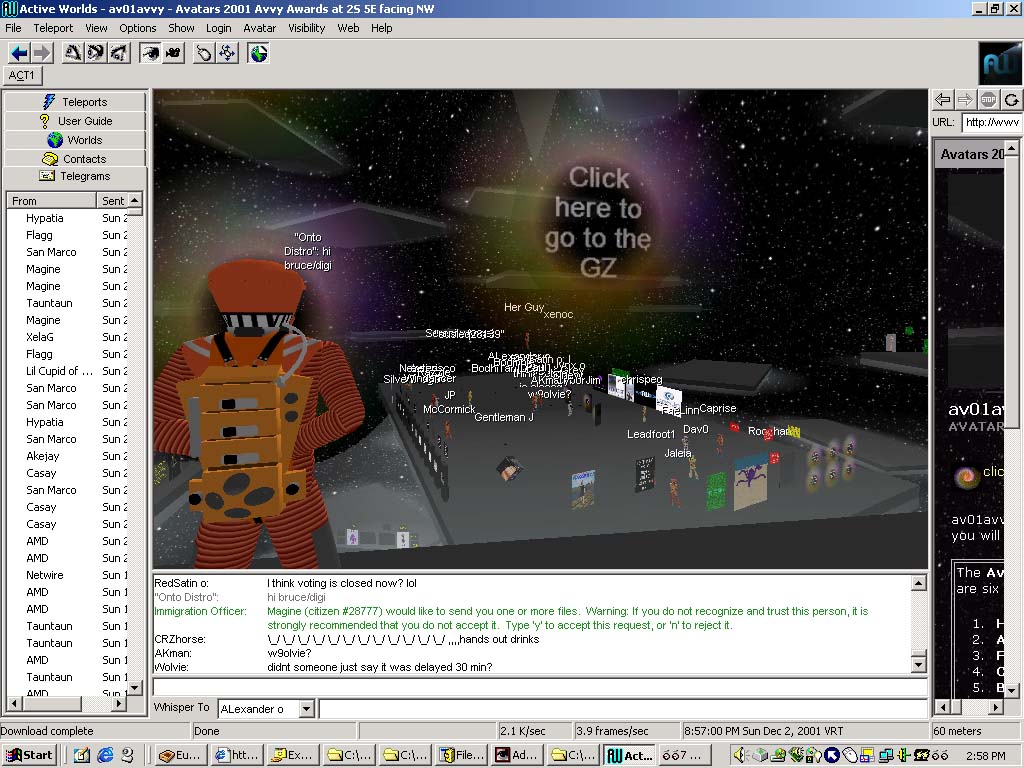Expand the Worlds panel
This screenshot has height=768, width=1024.
click(x=76, y=140)
